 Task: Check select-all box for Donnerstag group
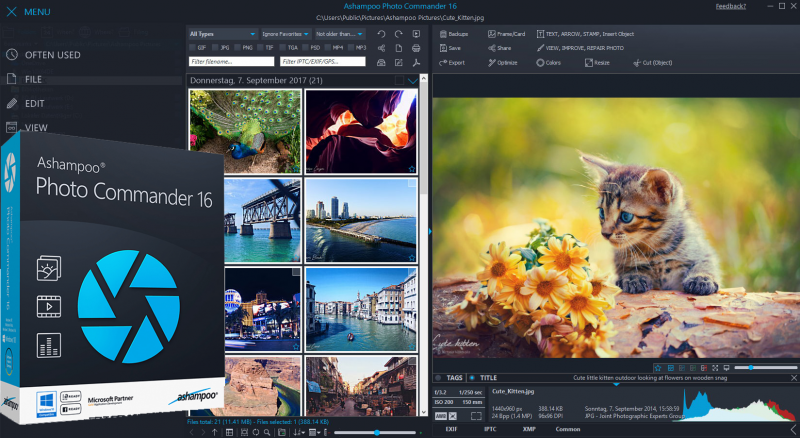399,80
